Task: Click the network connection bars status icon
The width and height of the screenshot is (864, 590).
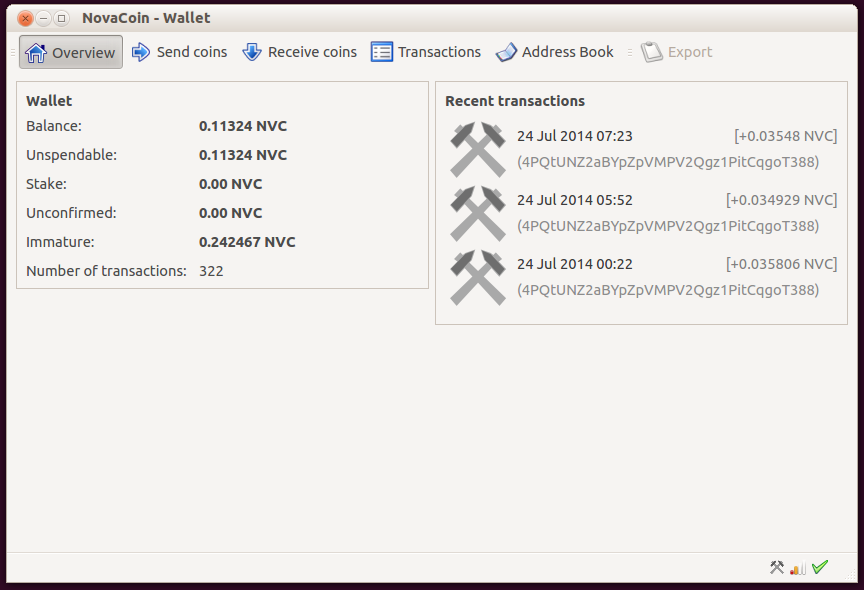Action: coord(798,567)
